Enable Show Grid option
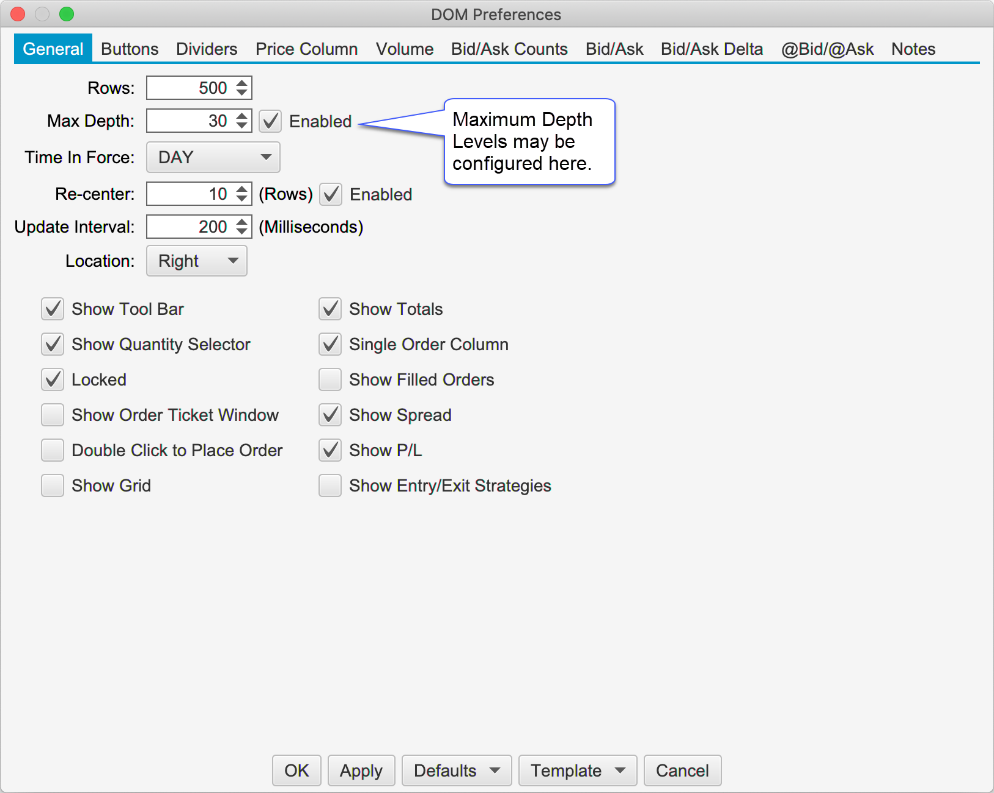The width and height of the screenshot is (994, 793). coord(53,486)
